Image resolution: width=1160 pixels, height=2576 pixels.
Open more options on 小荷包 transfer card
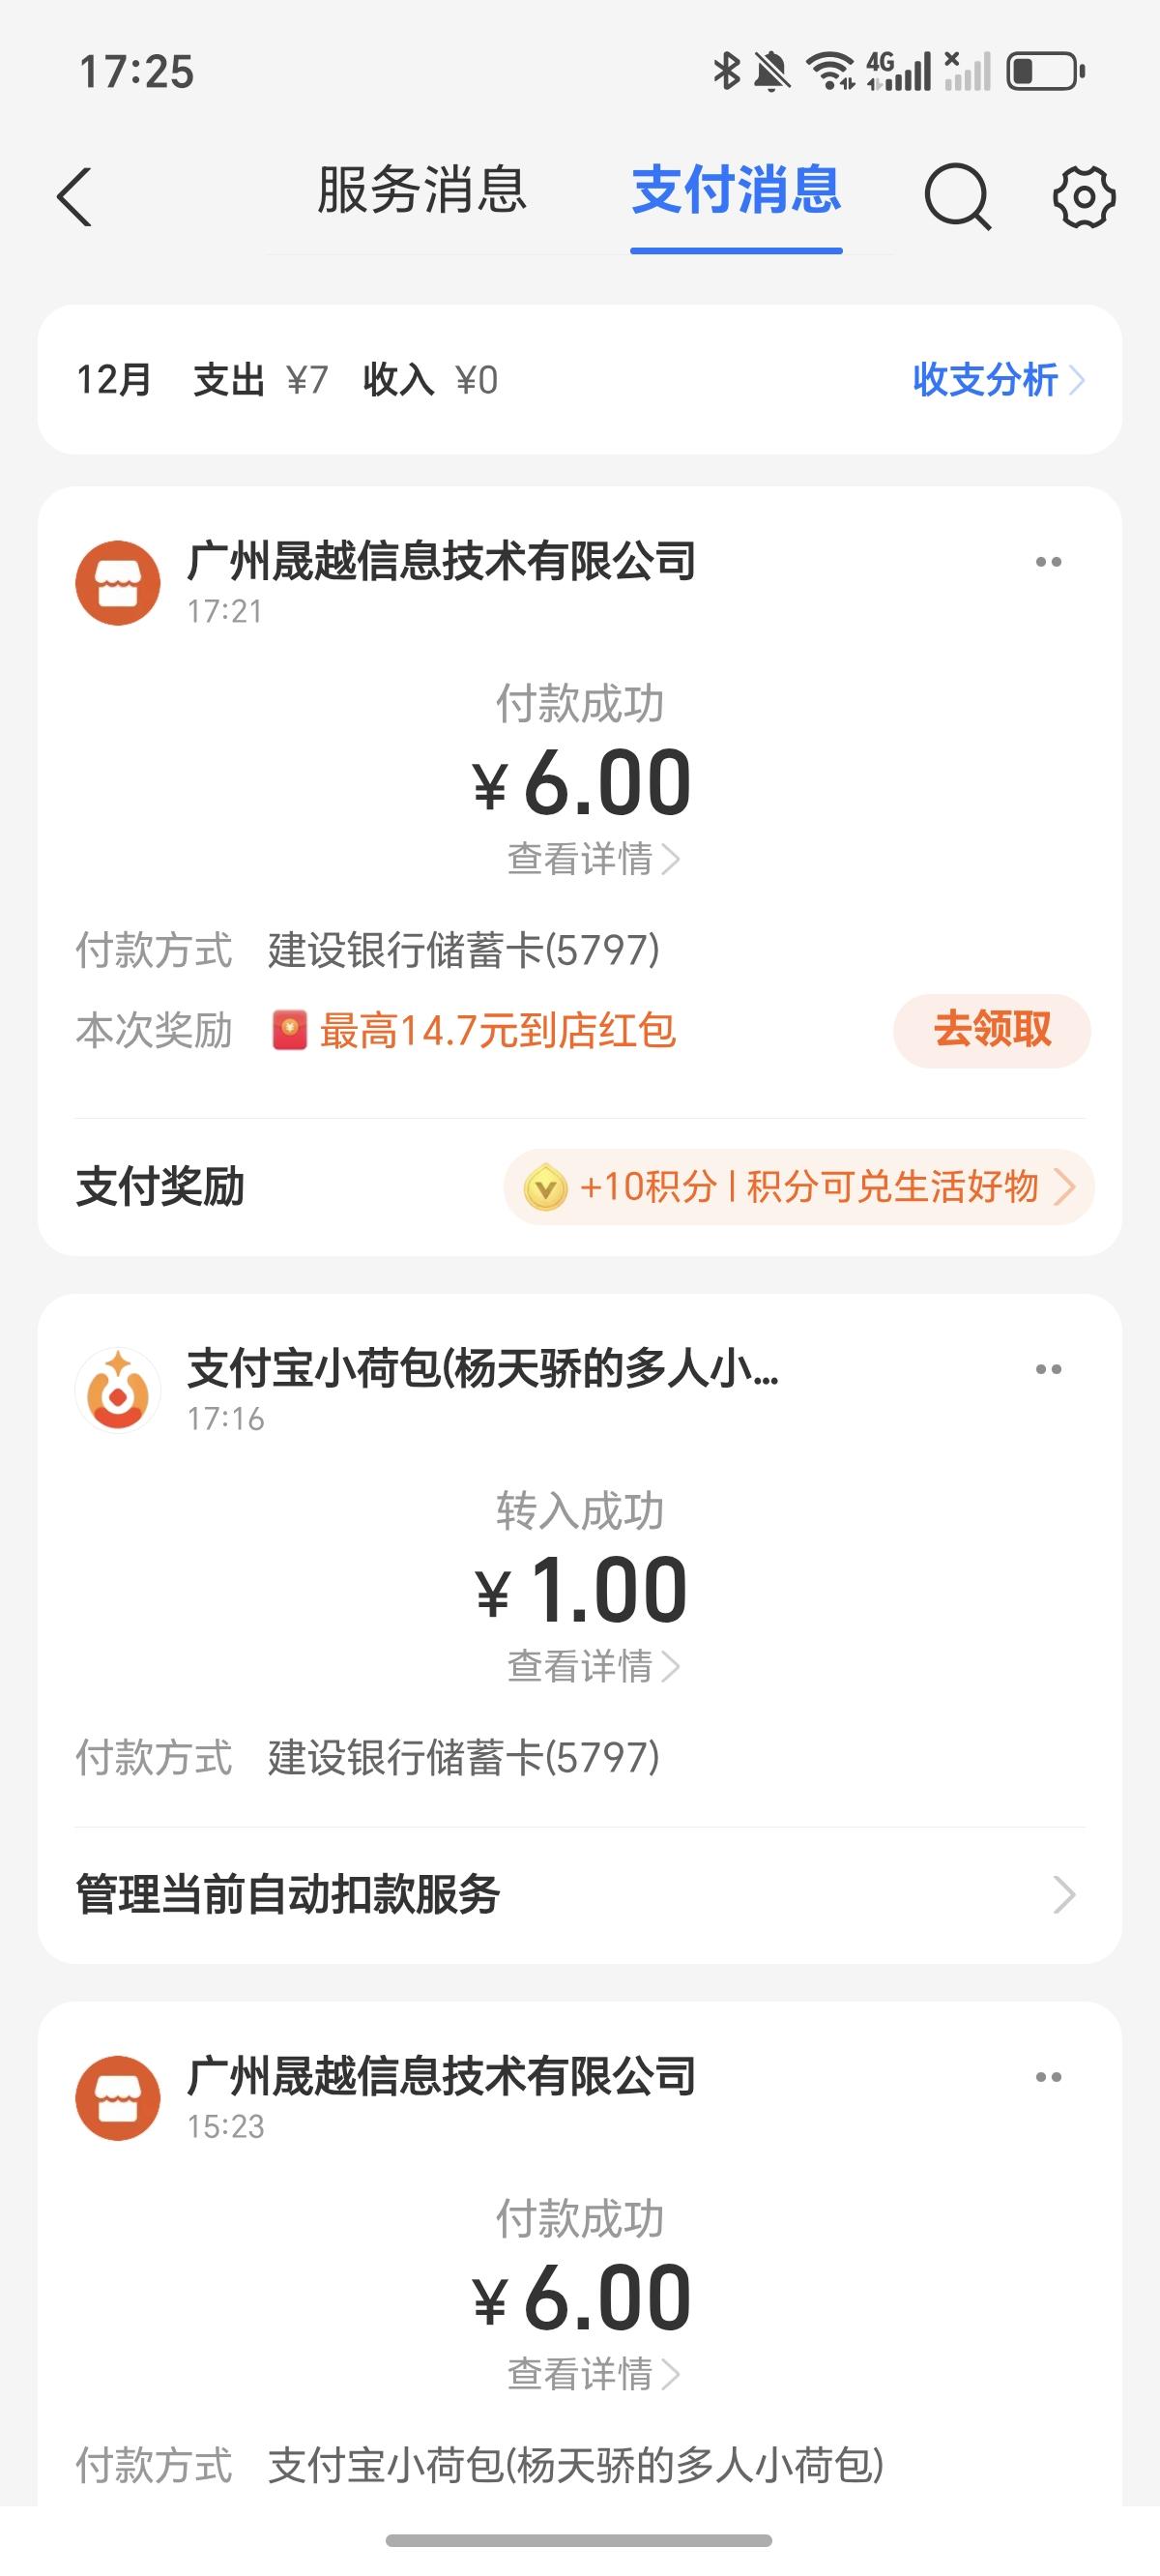(1048, 1369)
